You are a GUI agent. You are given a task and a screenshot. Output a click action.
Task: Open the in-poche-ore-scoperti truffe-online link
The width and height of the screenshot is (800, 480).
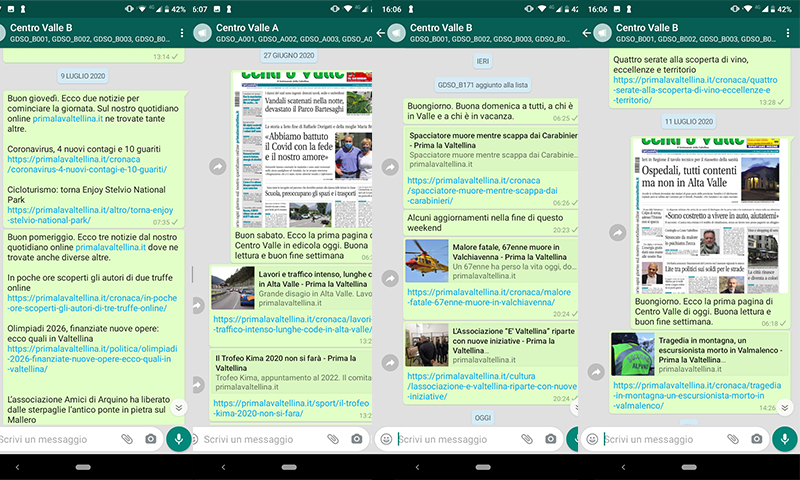92,303
